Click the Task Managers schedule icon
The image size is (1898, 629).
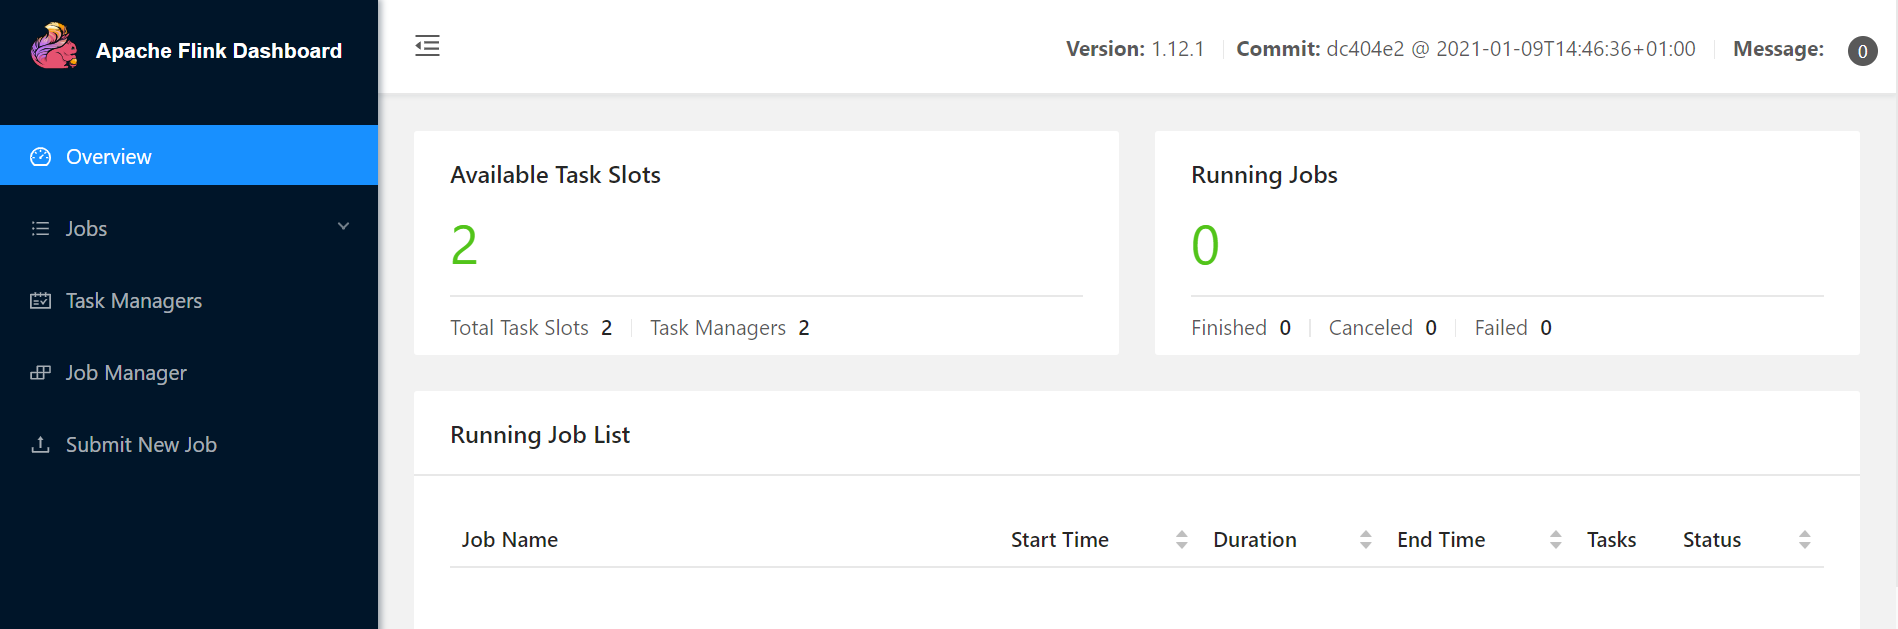pyautogui.click(x=40, y=301)
